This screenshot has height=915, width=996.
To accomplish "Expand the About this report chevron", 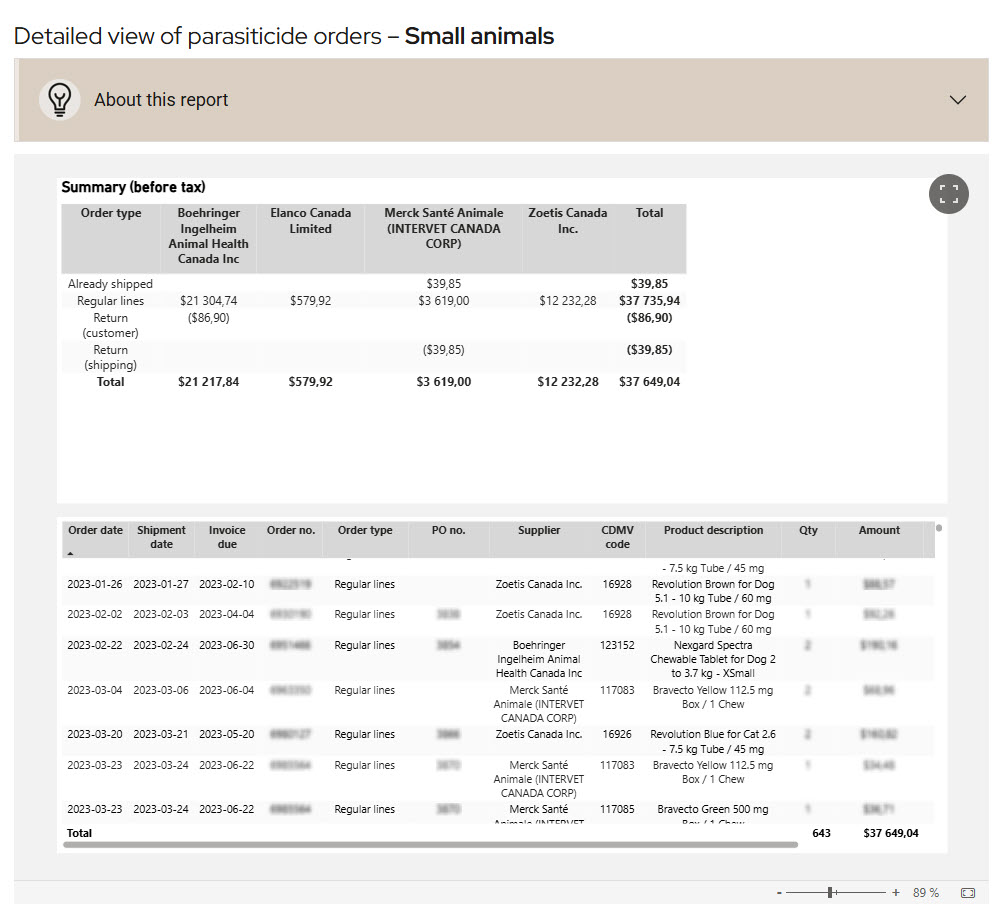I will (x=957, y=100).
